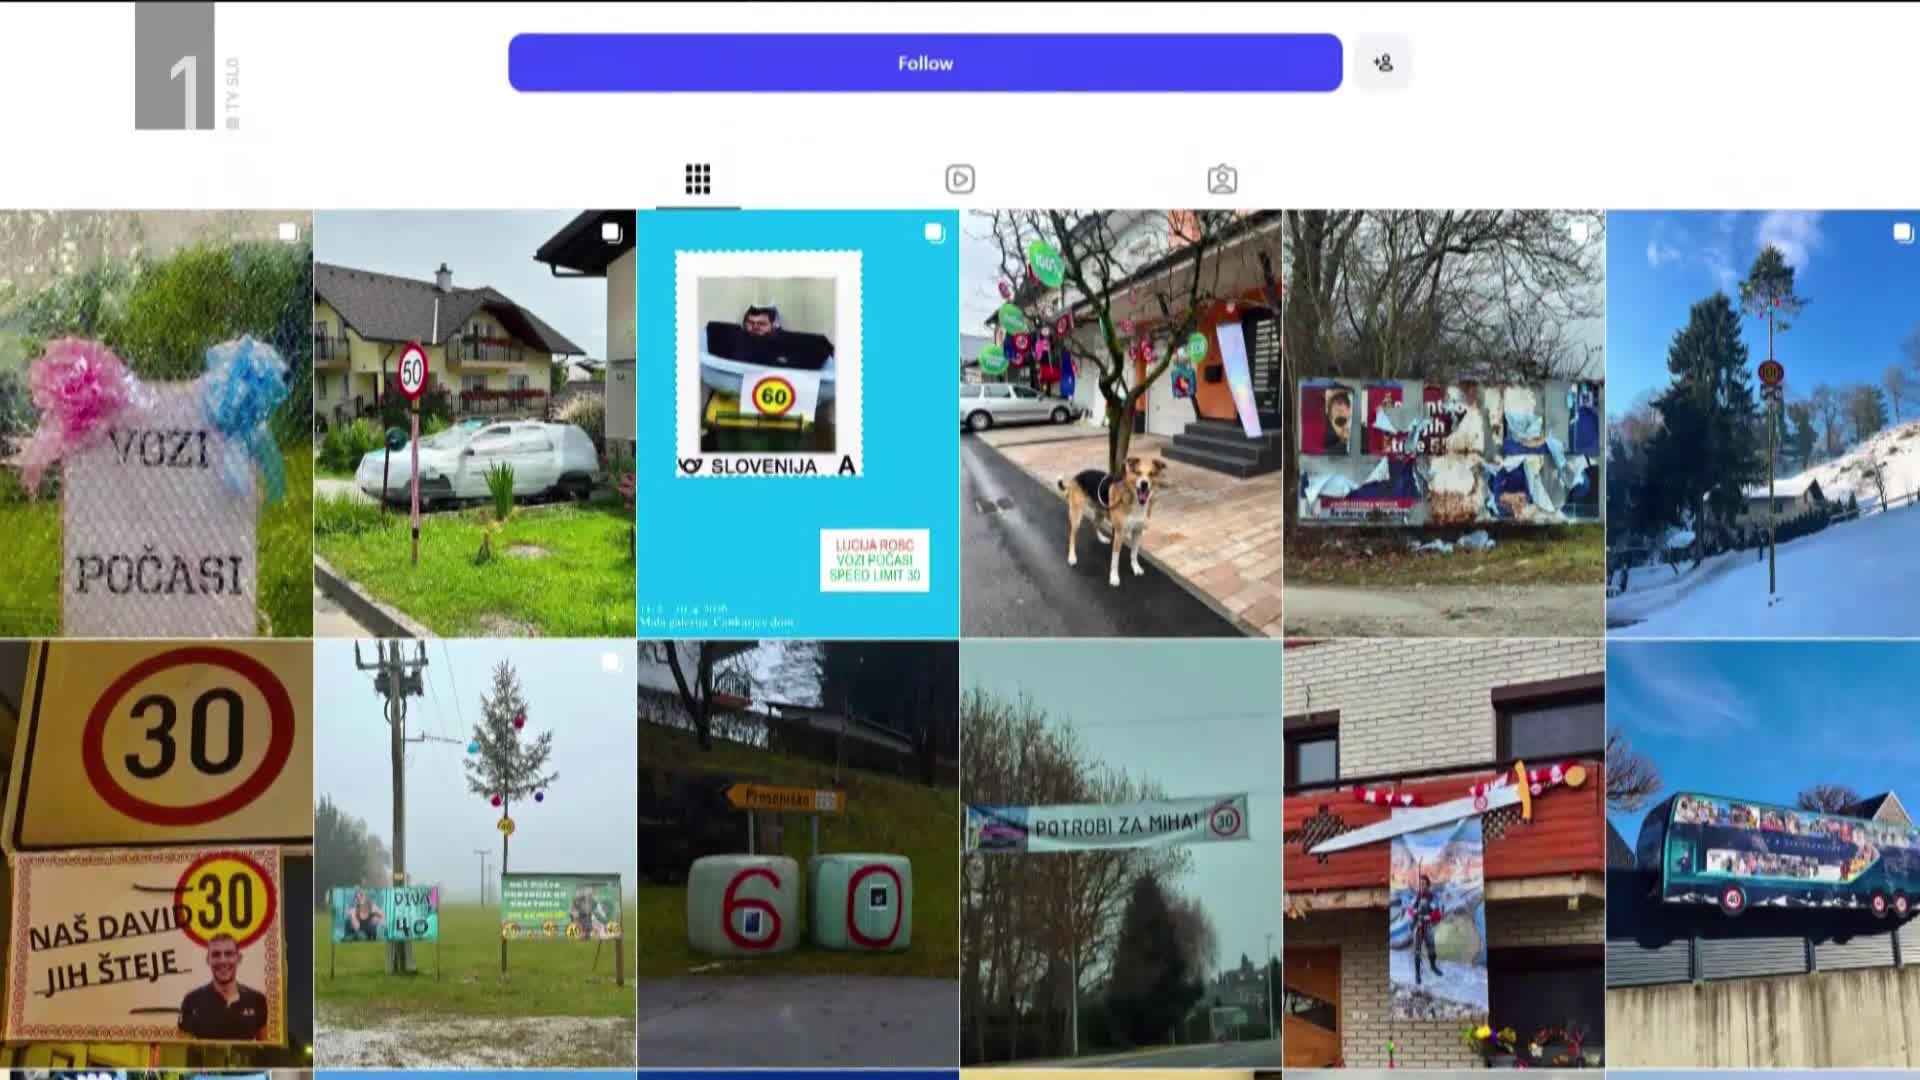Open the Reels tab icon
Screen dimensions: 1920x1080
click(x=960, y=180)
